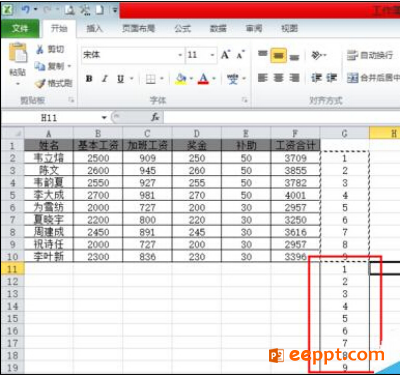Click the Undo arrow in quick access toolbar
The height and width of the screenshot is (376, 400).
click(26, 10)
